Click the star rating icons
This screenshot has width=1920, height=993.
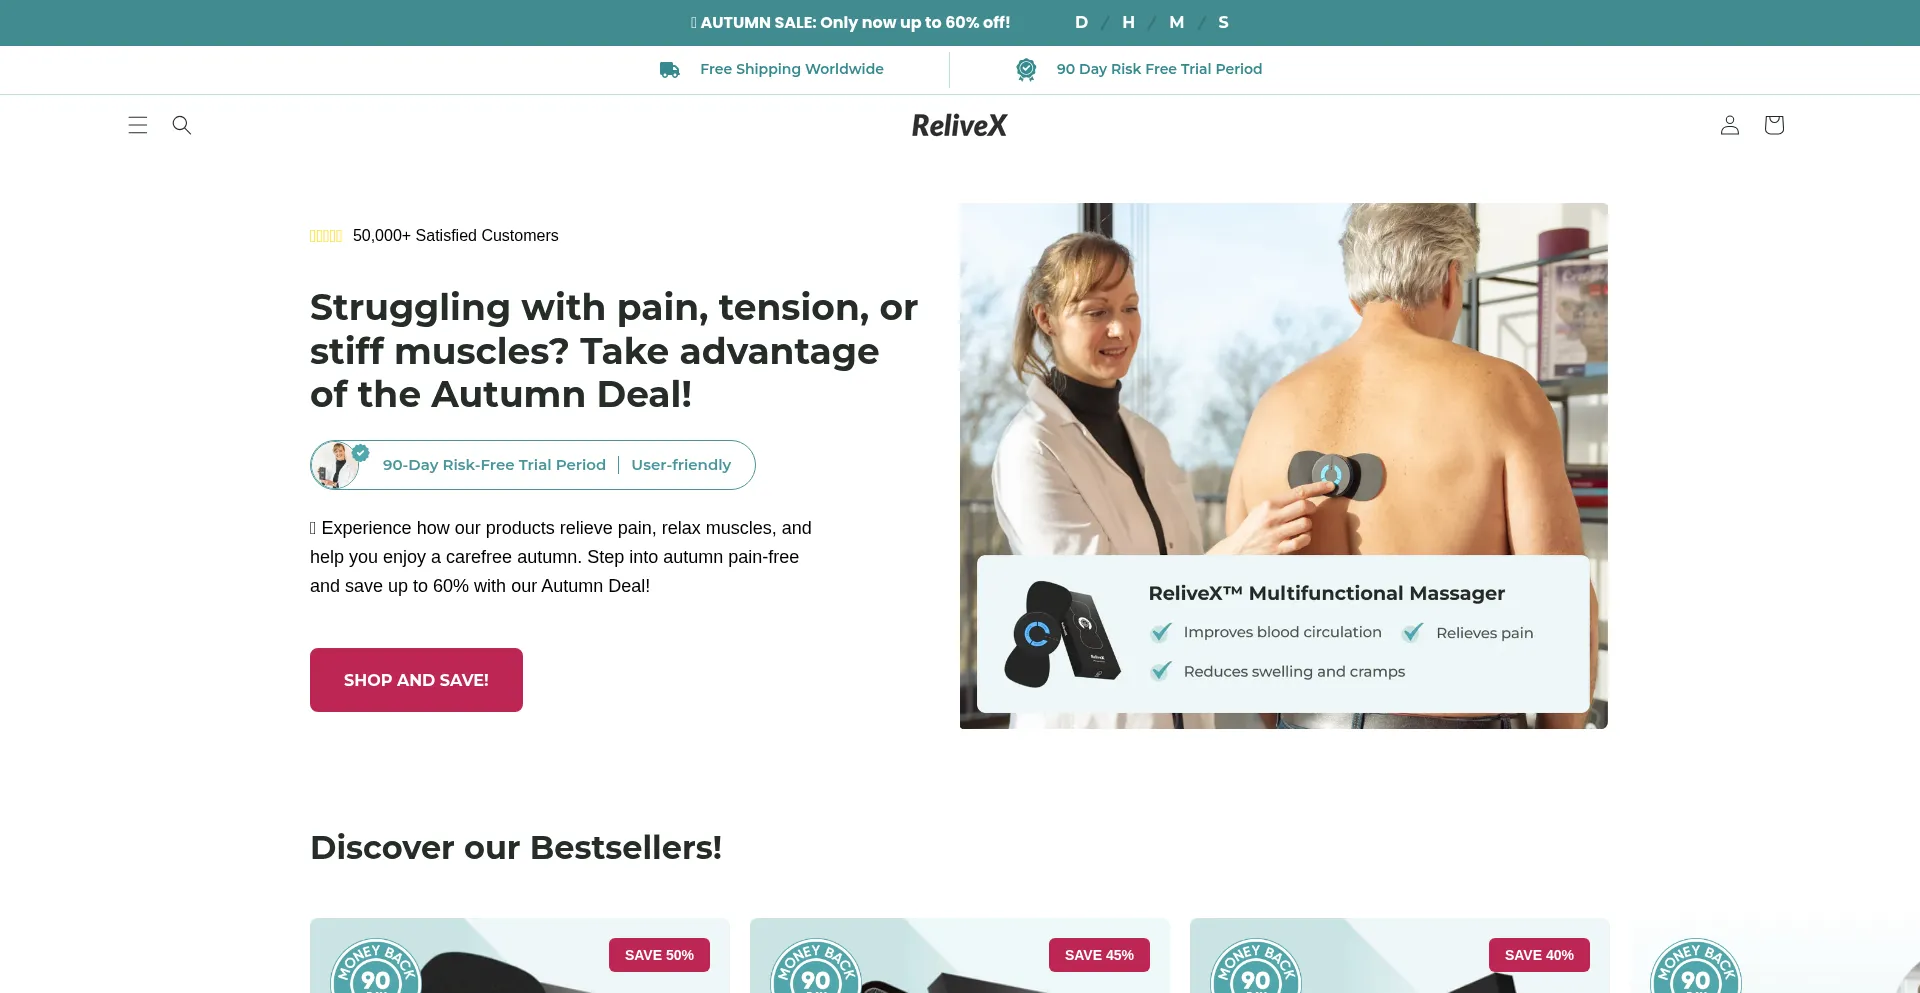(326, 236)
